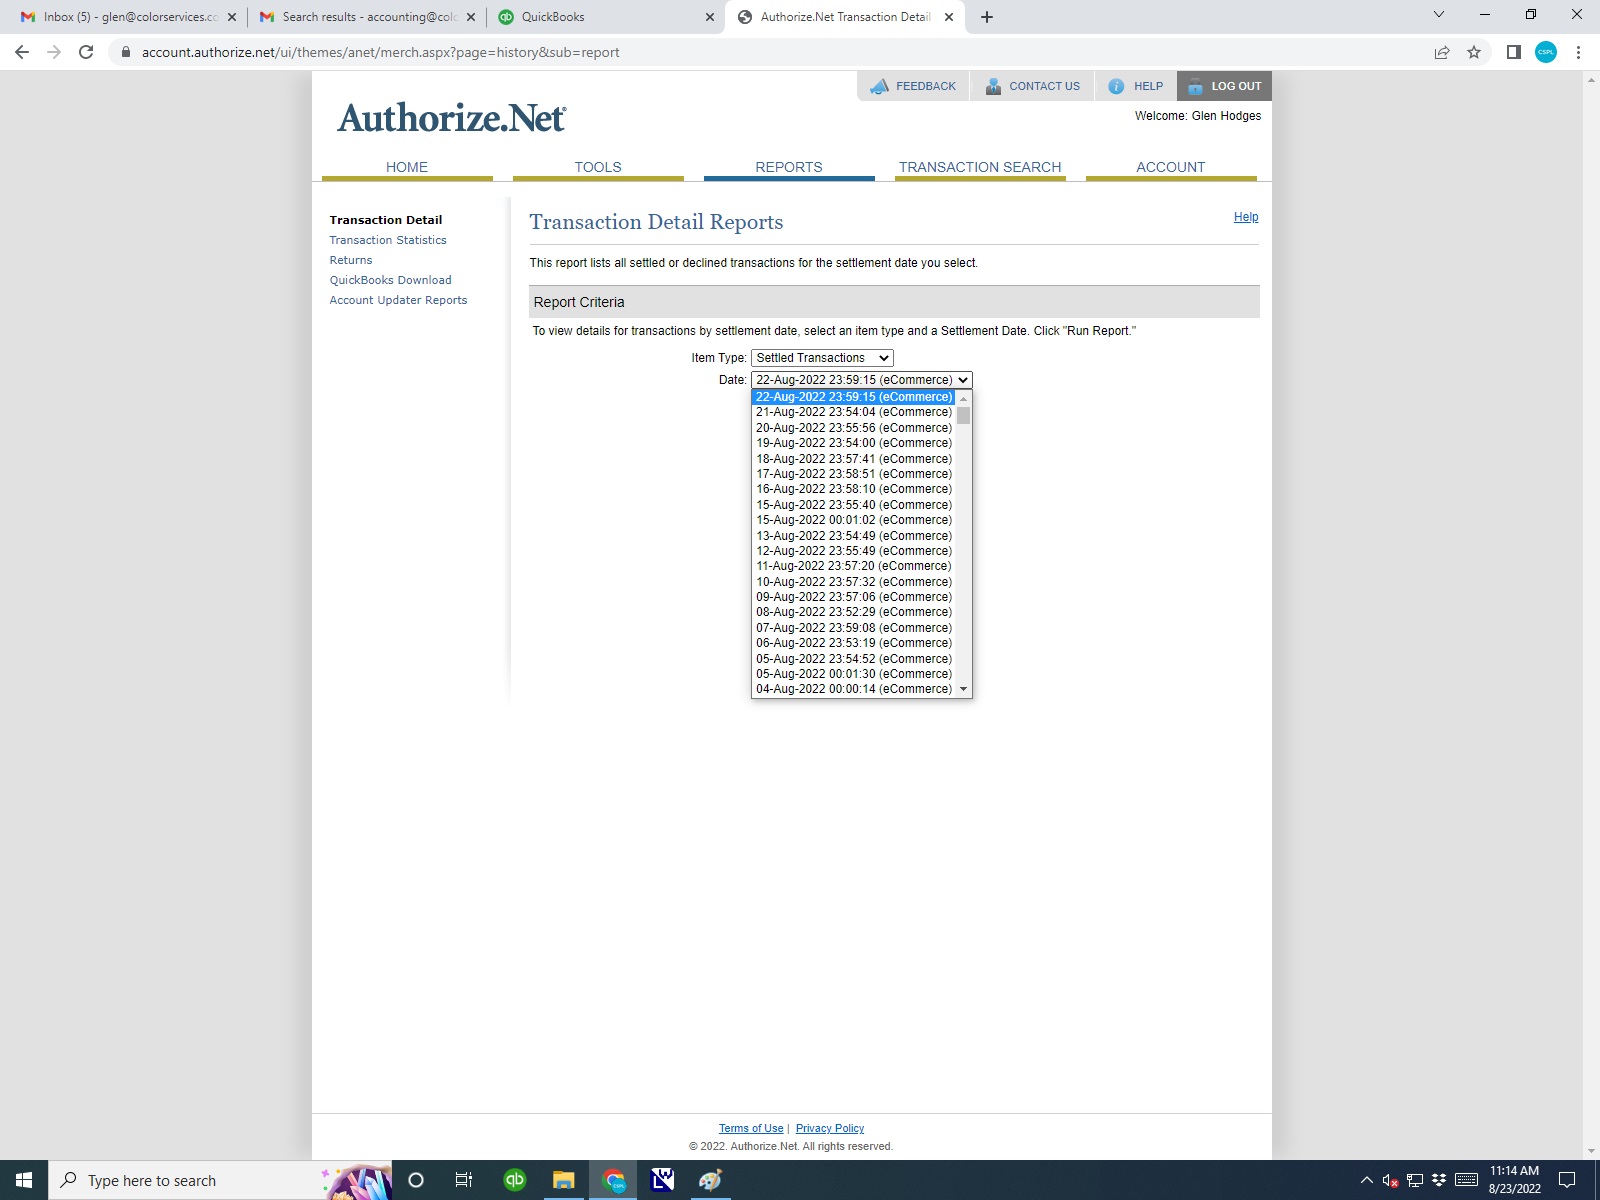Click the Contact Us person icon
The width and height of the screenshot is (1600, 1200).
(993, 87)
